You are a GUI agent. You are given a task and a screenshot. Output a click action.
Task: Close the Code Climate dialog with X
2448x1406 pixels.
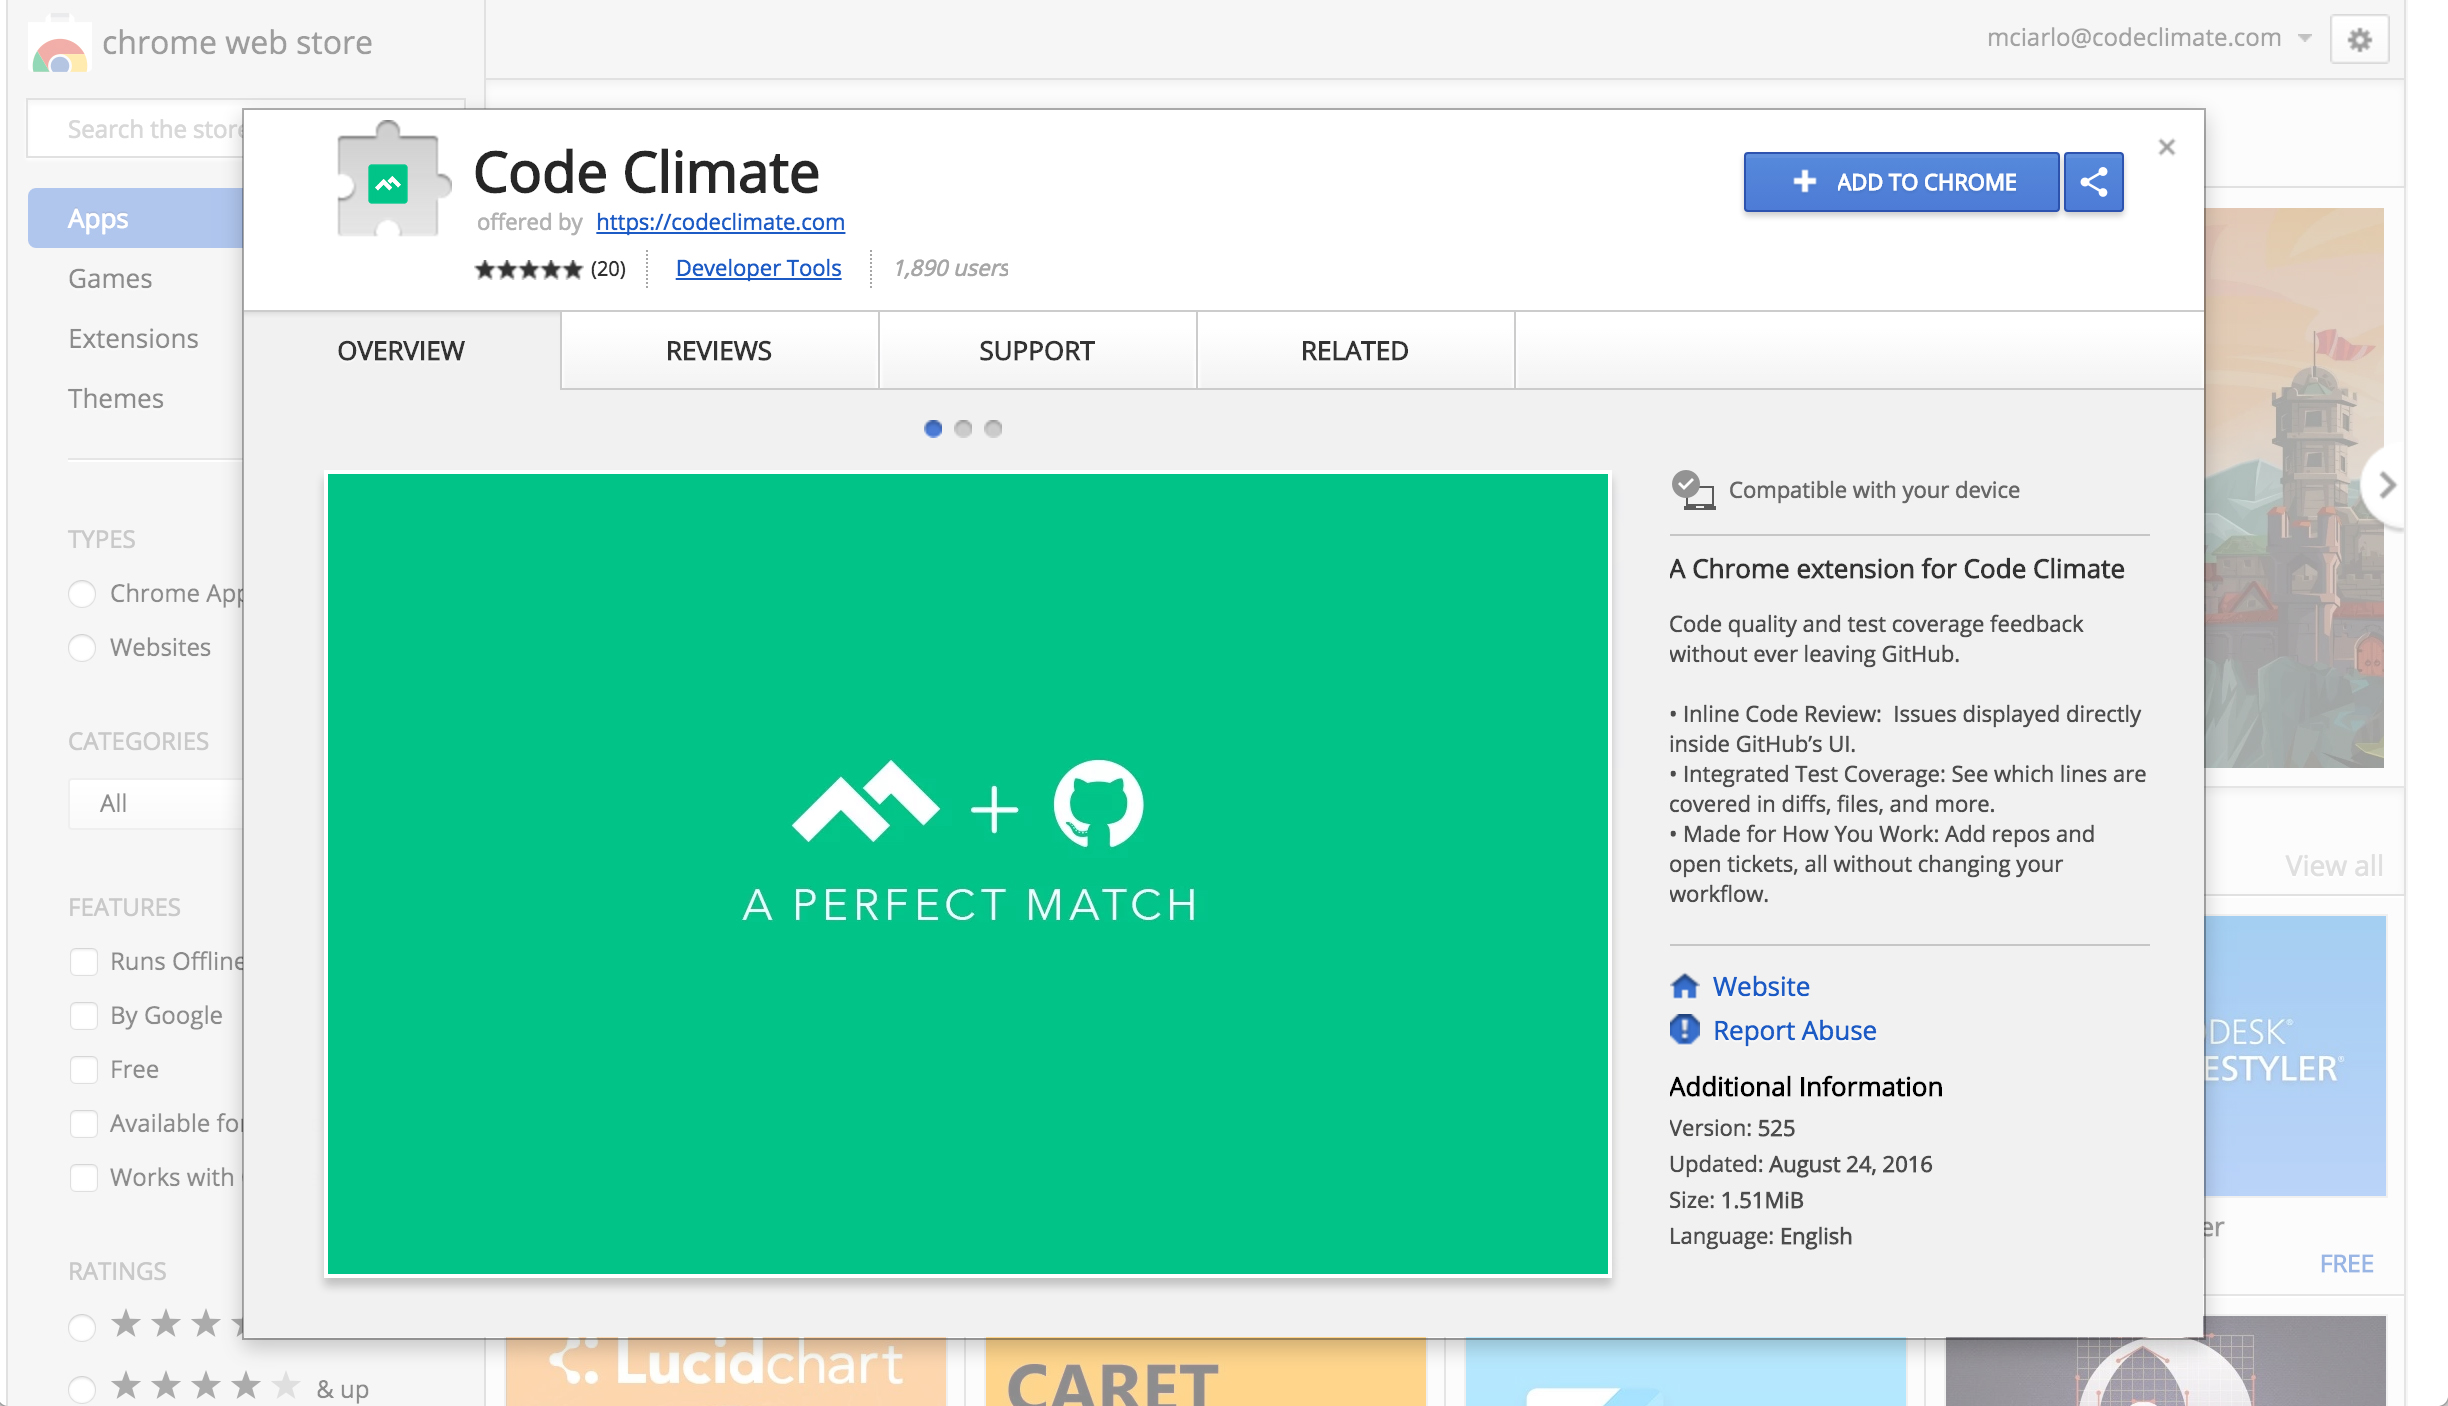coord(2166,147)
